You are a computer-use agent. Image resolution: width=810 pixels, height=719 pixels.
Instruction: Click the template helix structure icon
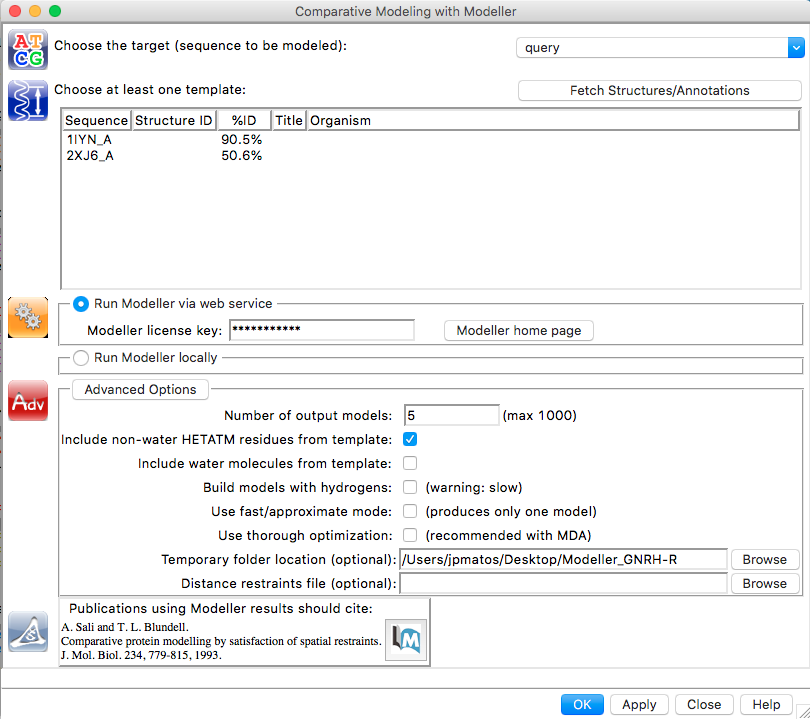(x=28, y=101)
